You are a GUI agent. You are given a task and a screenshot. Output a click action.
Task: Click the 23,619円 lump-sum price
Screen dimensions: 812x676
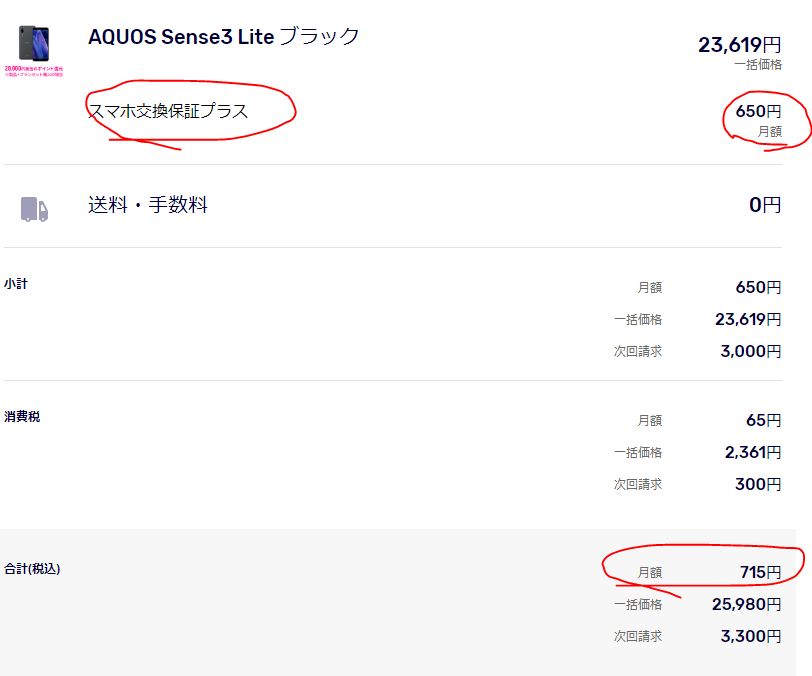[740, 45]
